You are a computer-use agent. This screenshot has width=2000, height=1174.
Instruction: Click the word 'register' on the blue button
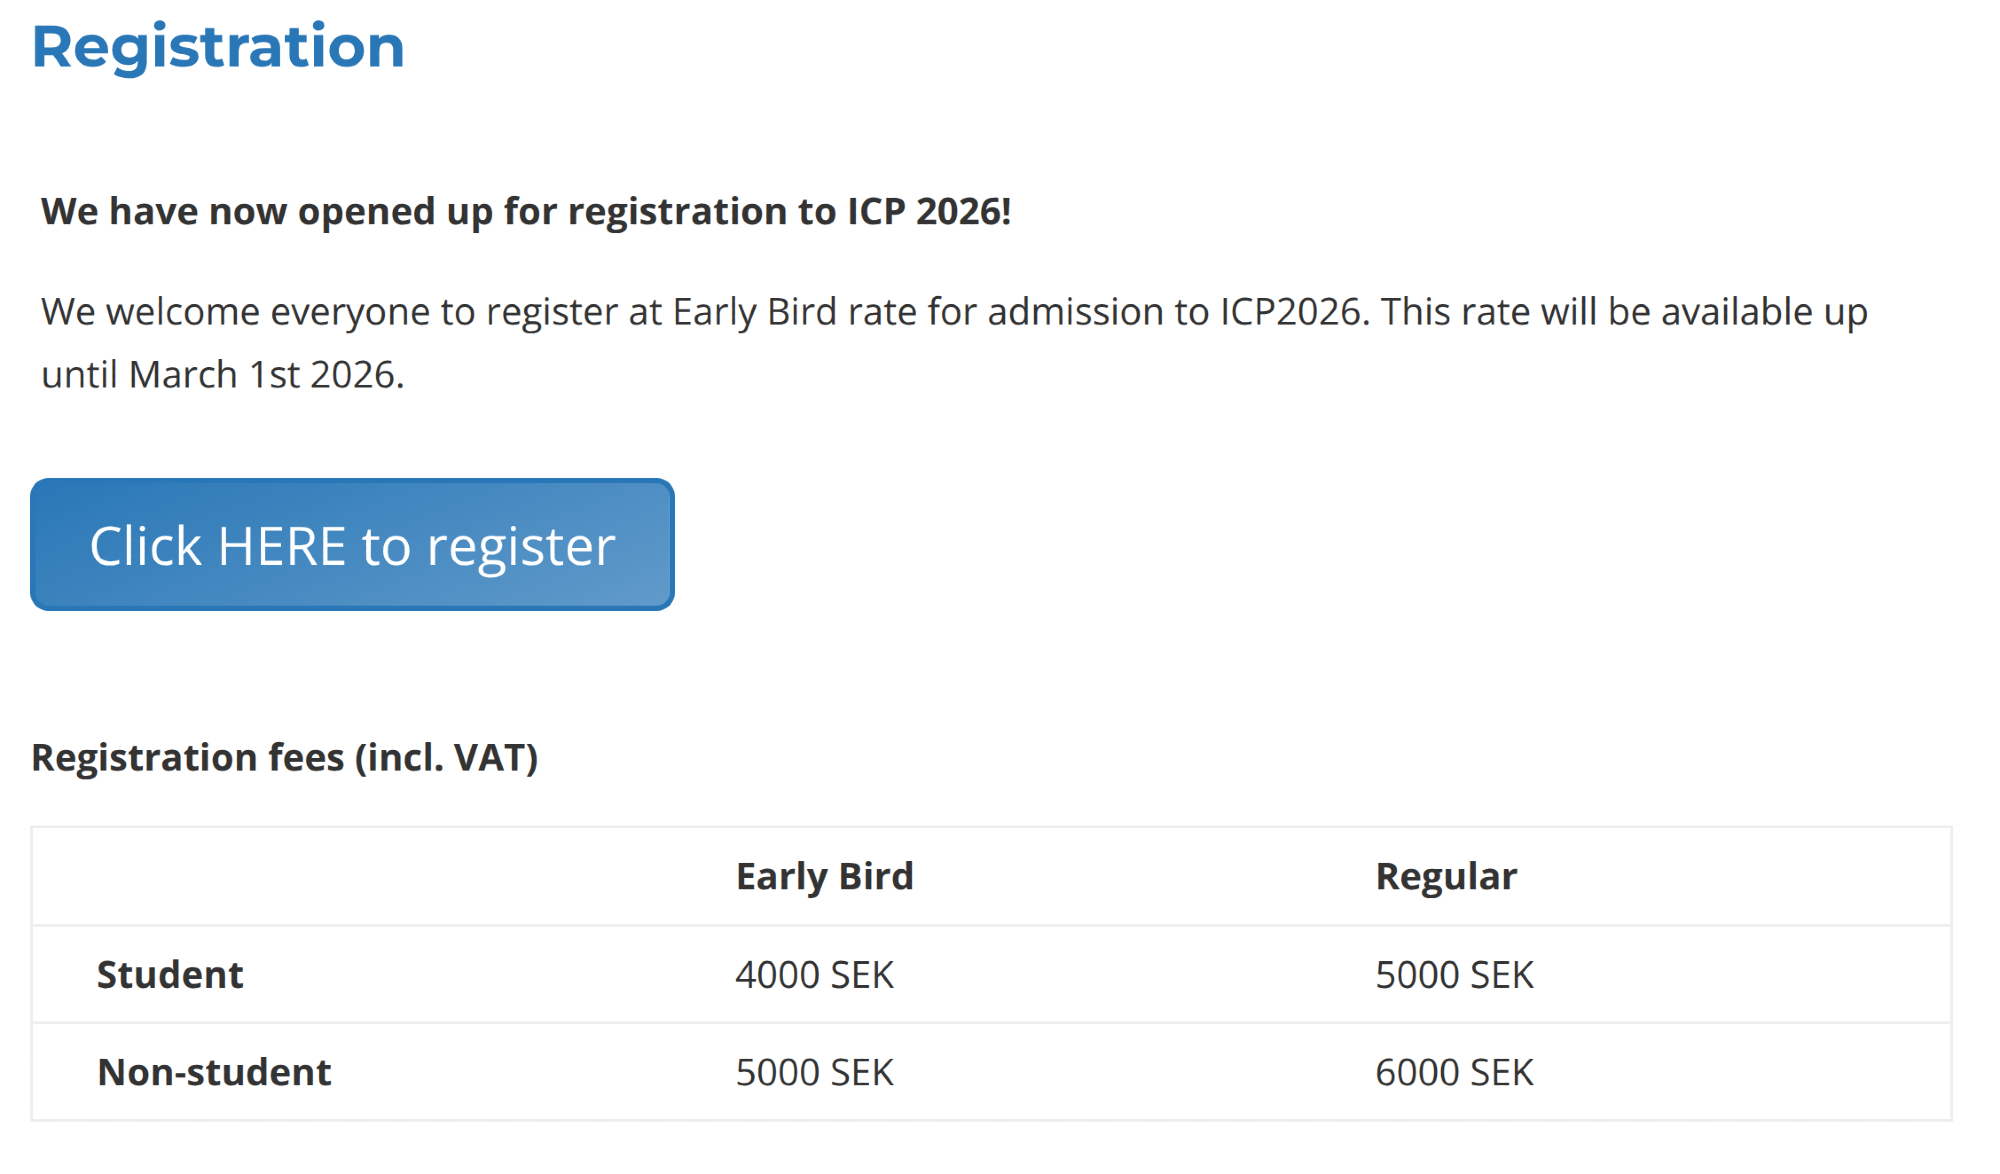pyautogui.click(x=521, y=549)
